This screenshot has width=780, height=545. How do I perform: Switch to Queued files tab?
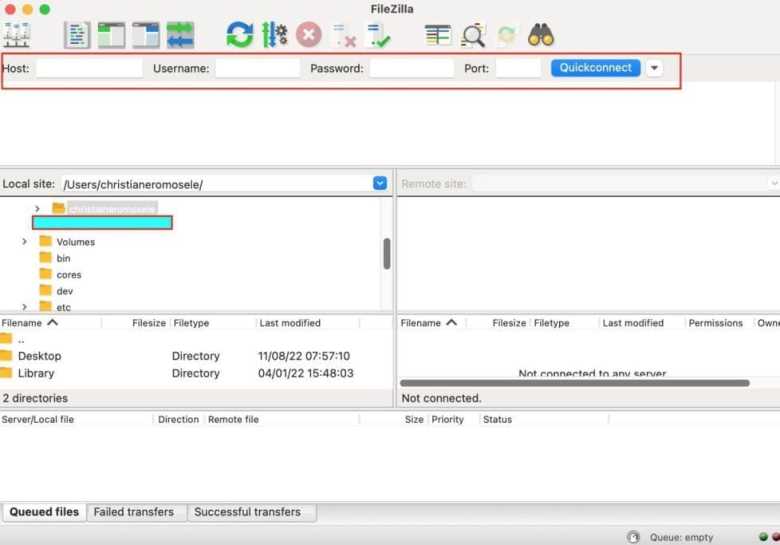(44, 512)
